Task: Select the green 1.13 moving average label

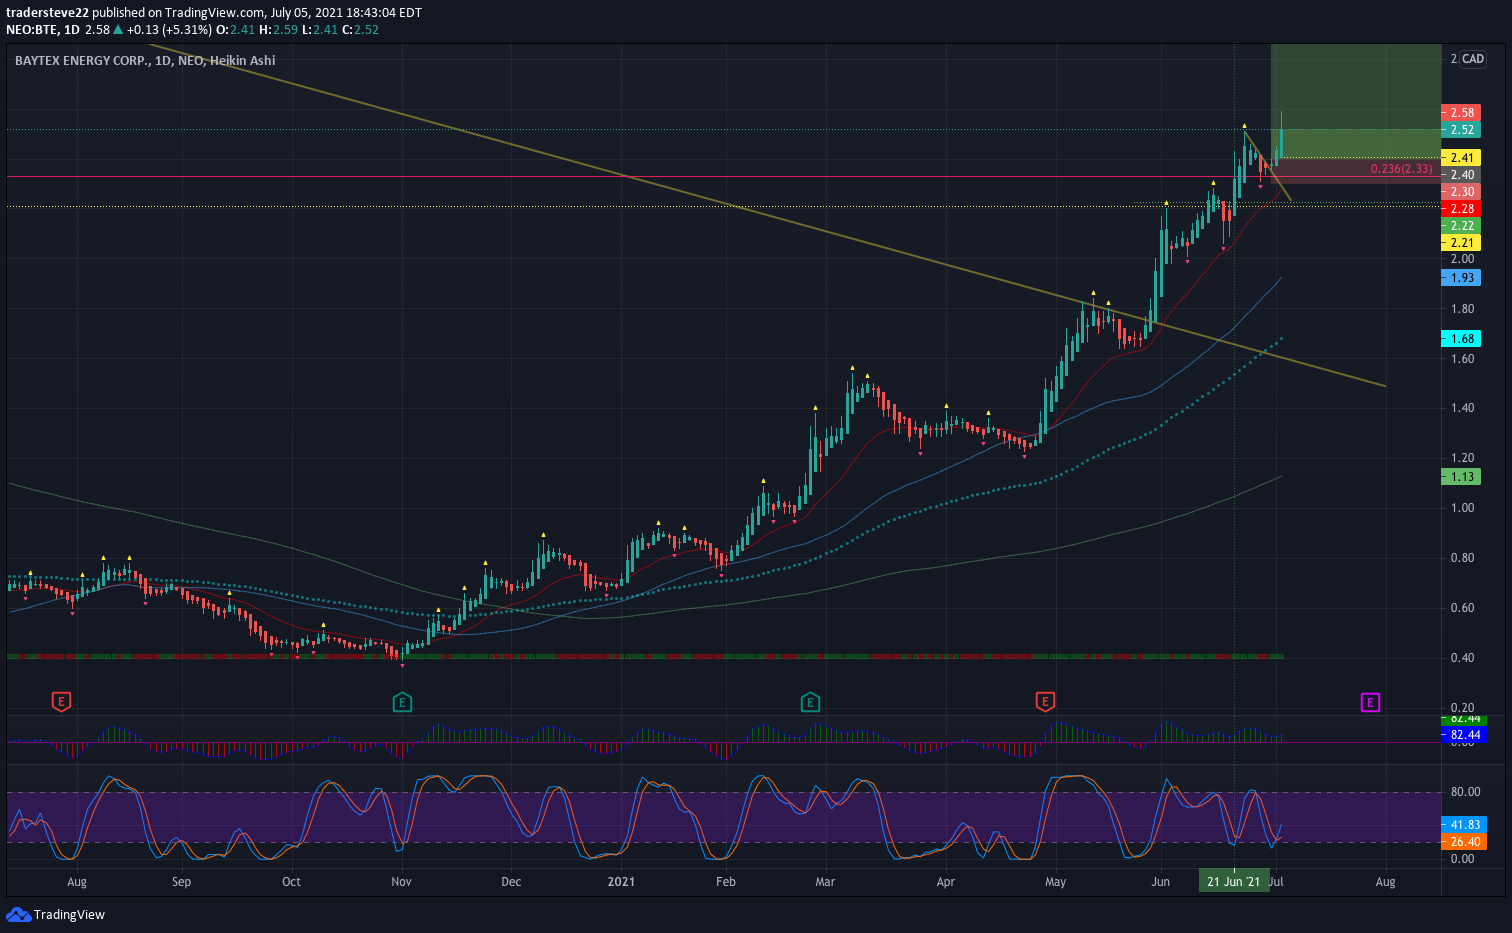Action: (1461, 477)
